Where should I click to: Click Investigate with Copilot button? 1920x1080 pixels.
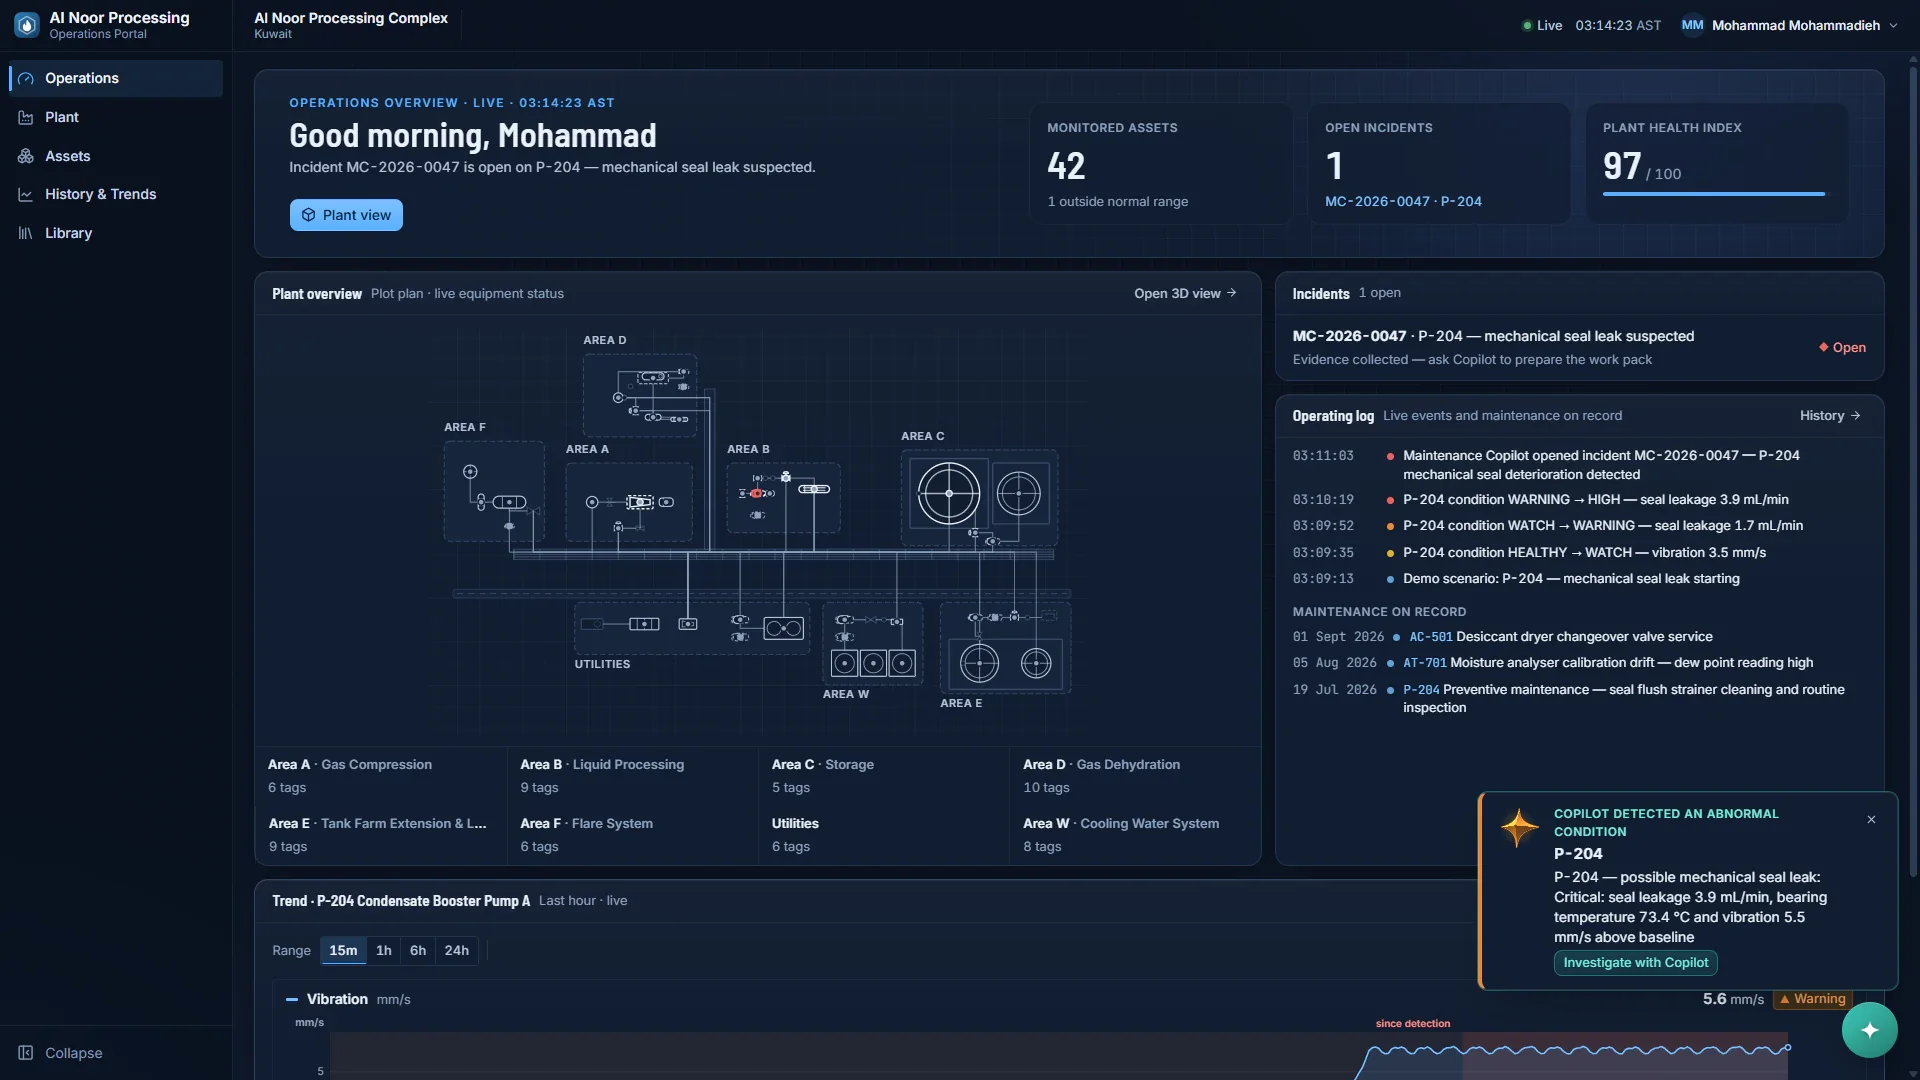(x=1636, y=963)
